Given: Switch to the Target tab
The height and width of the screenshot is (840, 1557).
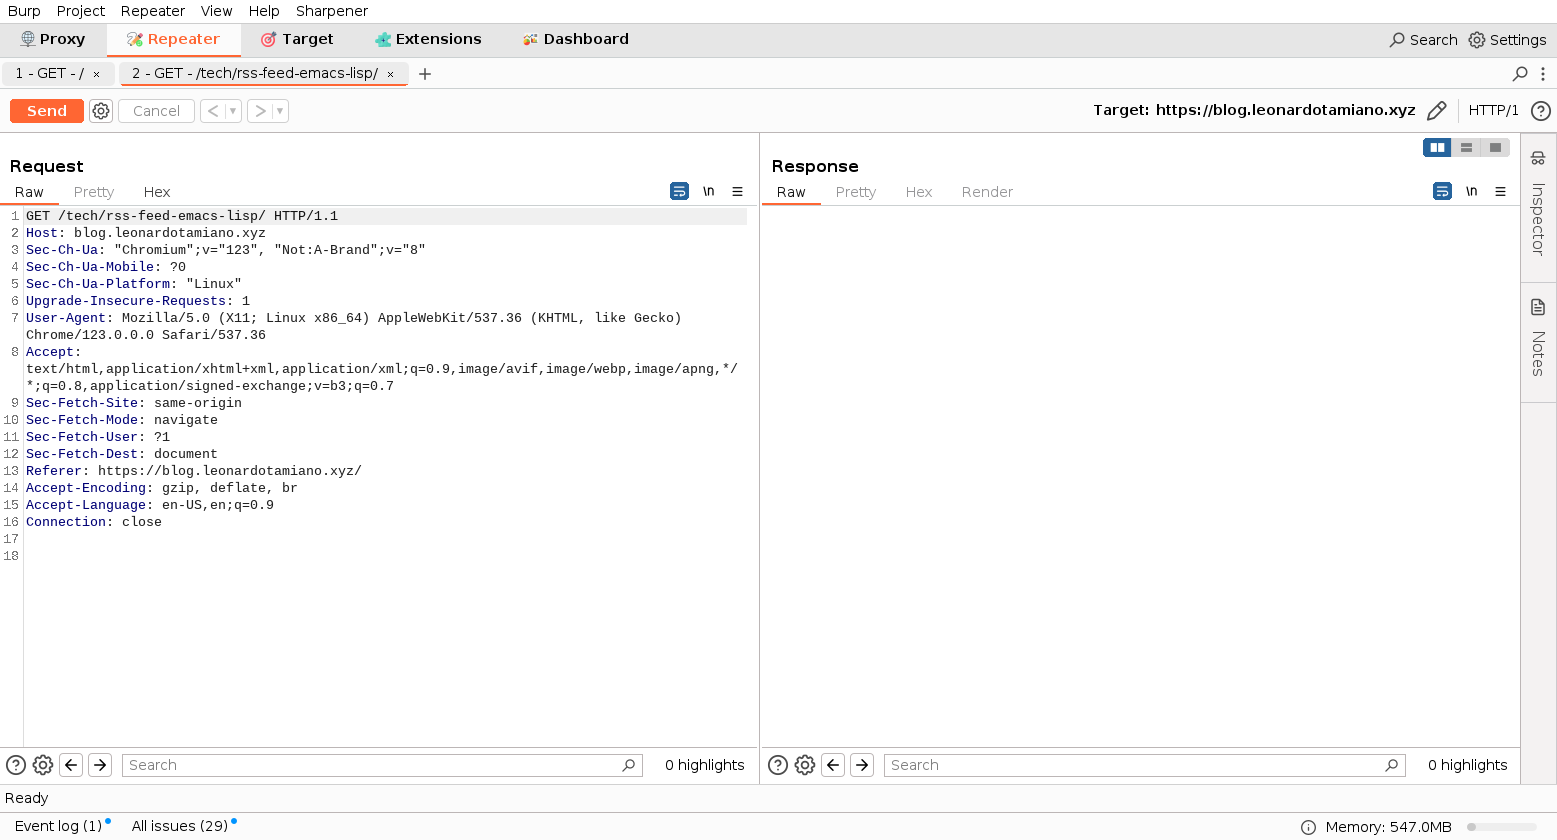Looking at the screenshot, I should (297, 39).
